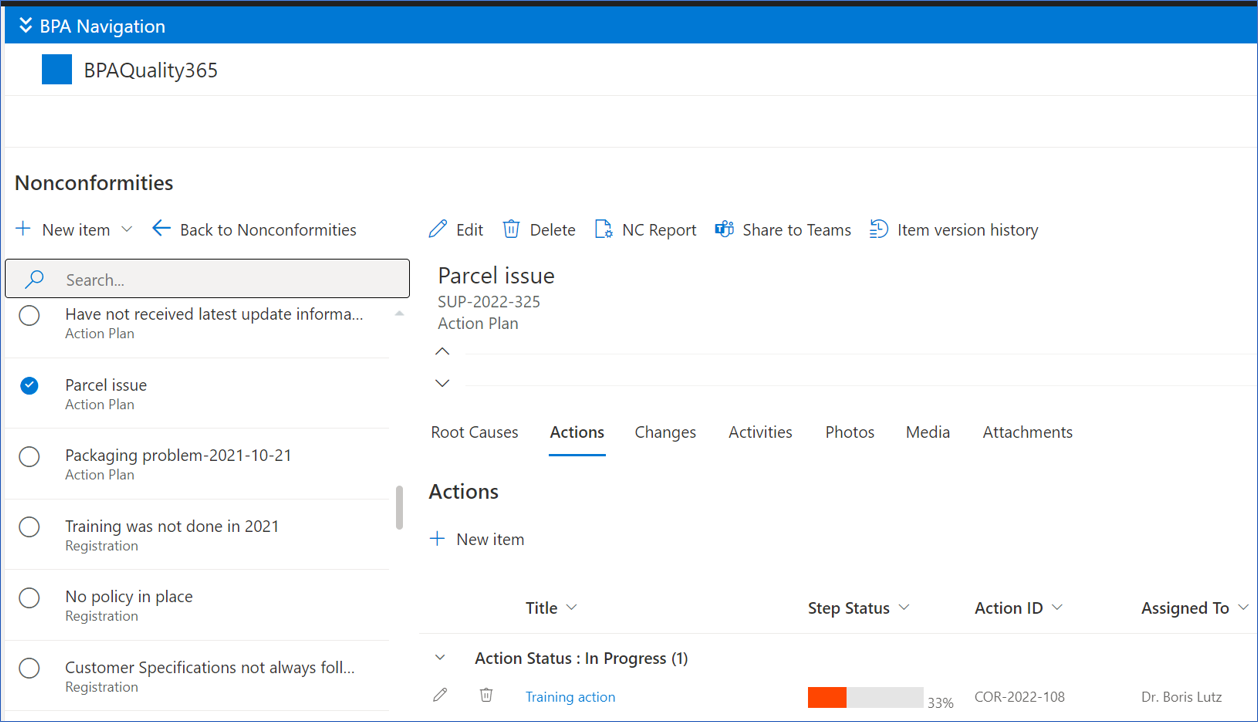Click the Item version history icon

[879, 229]
